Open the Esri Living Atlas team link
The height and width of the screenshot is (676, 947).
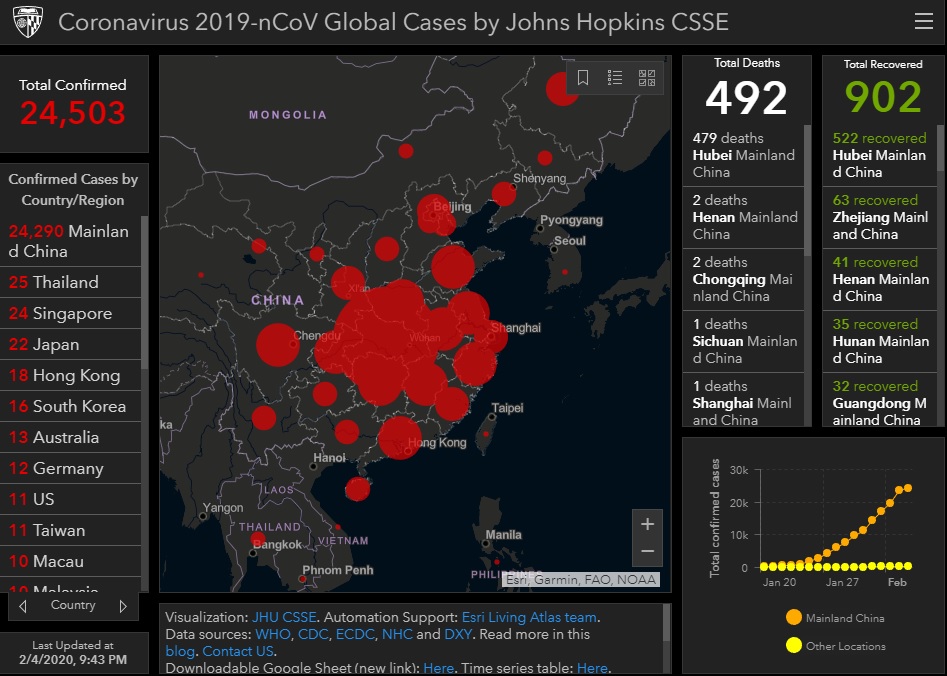[x=529, y=617]
